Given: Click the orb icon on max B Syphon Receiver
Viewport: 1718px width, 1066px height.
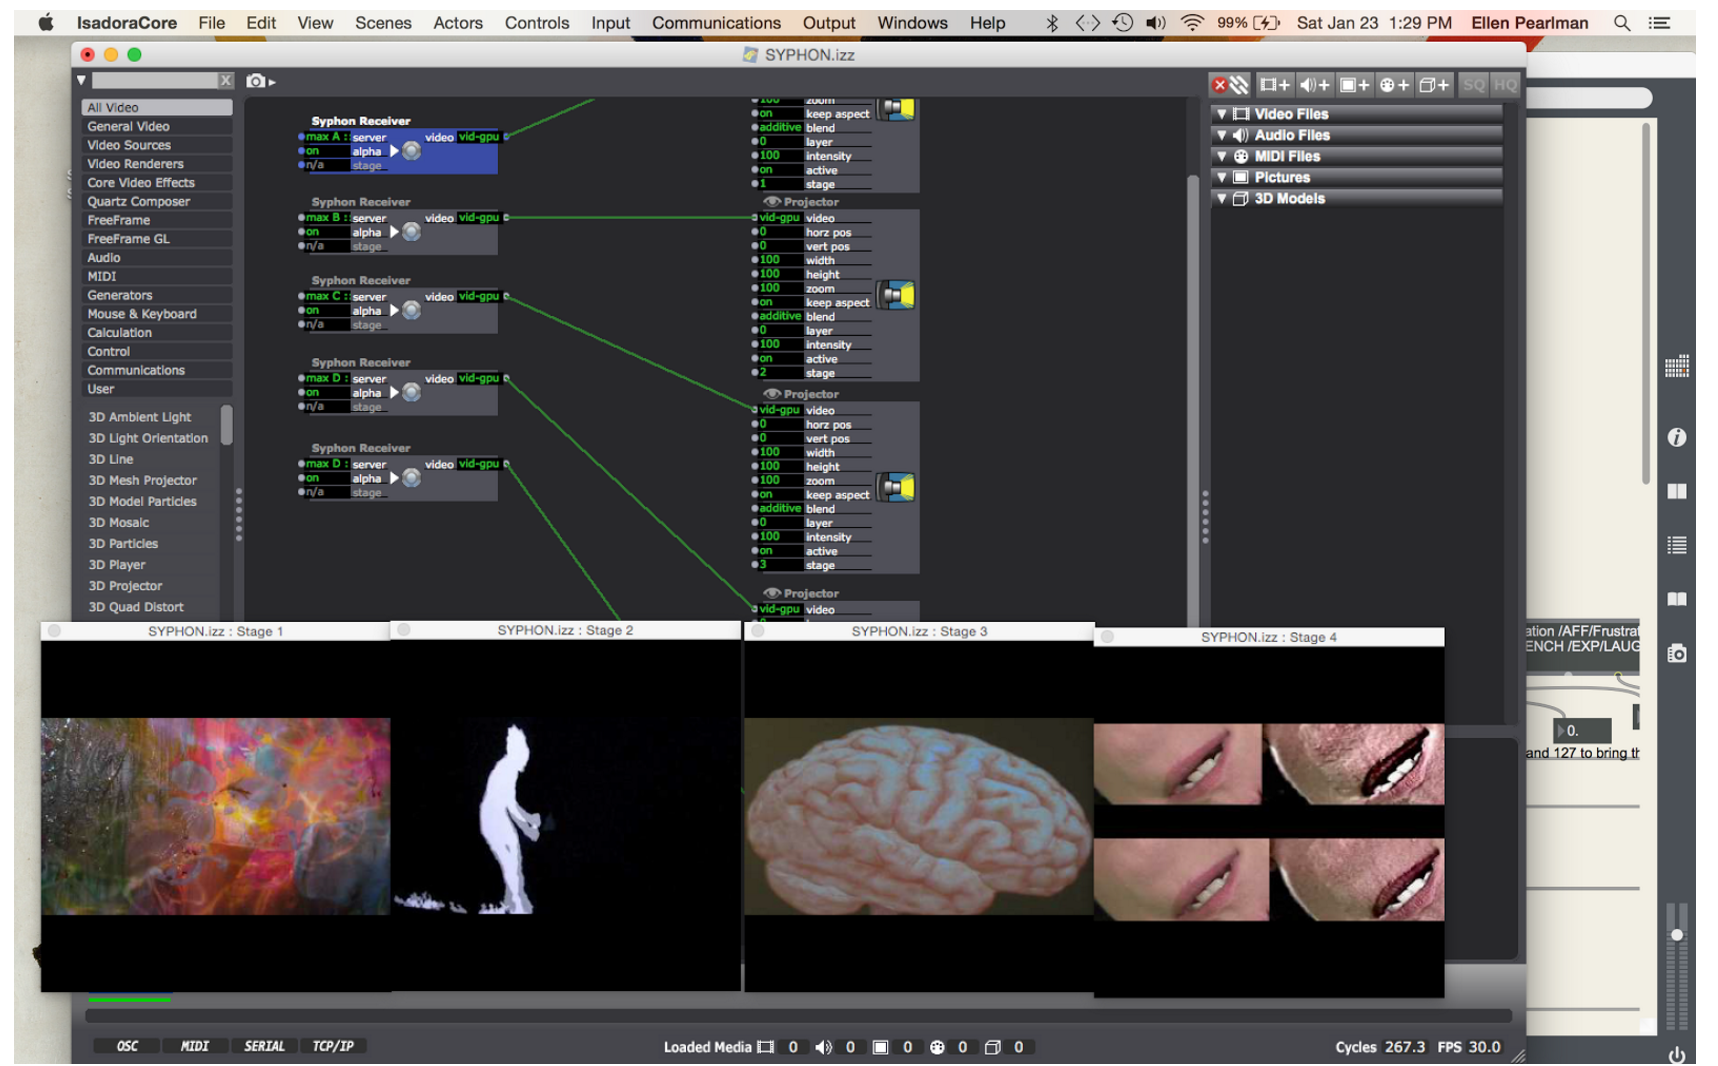Looking at the screenshot, I should [411, 232].
